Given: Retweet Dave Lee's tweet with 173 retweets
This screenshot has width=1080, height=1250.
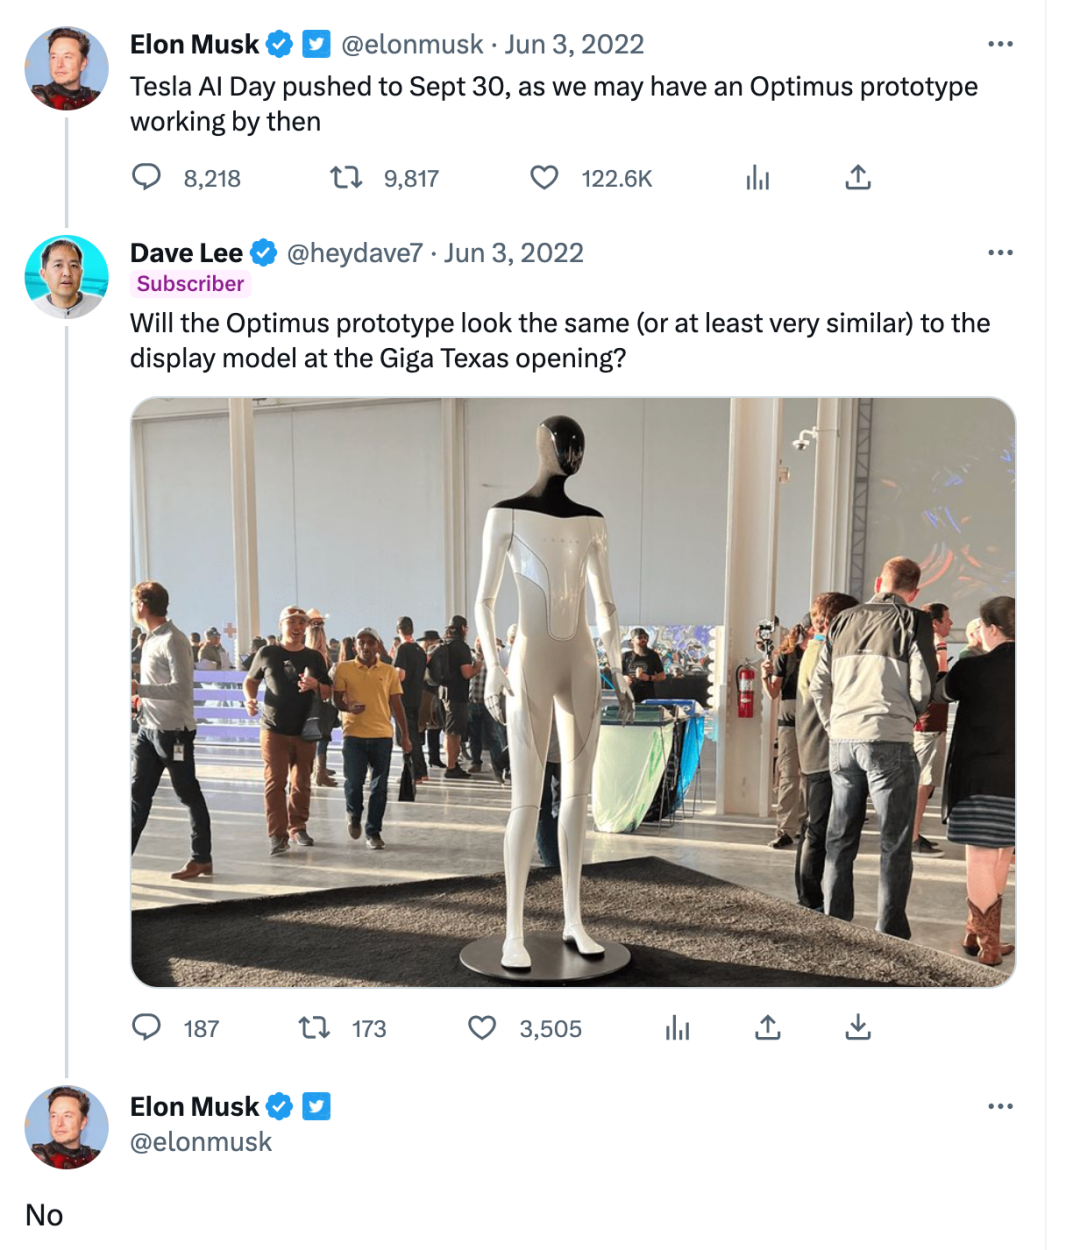Looking at the screenshot, I should [x=315, y=1027].
